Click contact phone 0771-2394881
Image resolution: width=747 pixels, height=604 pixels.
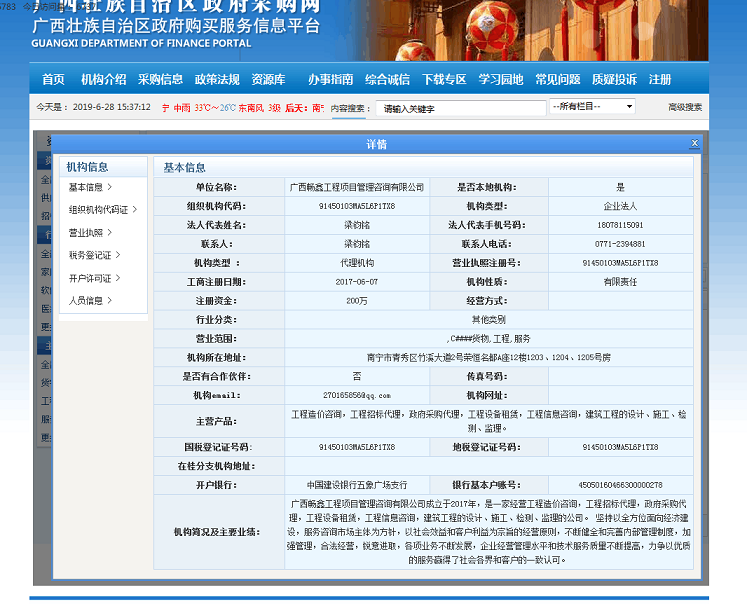pyautogui.click(x=620, y=244)
